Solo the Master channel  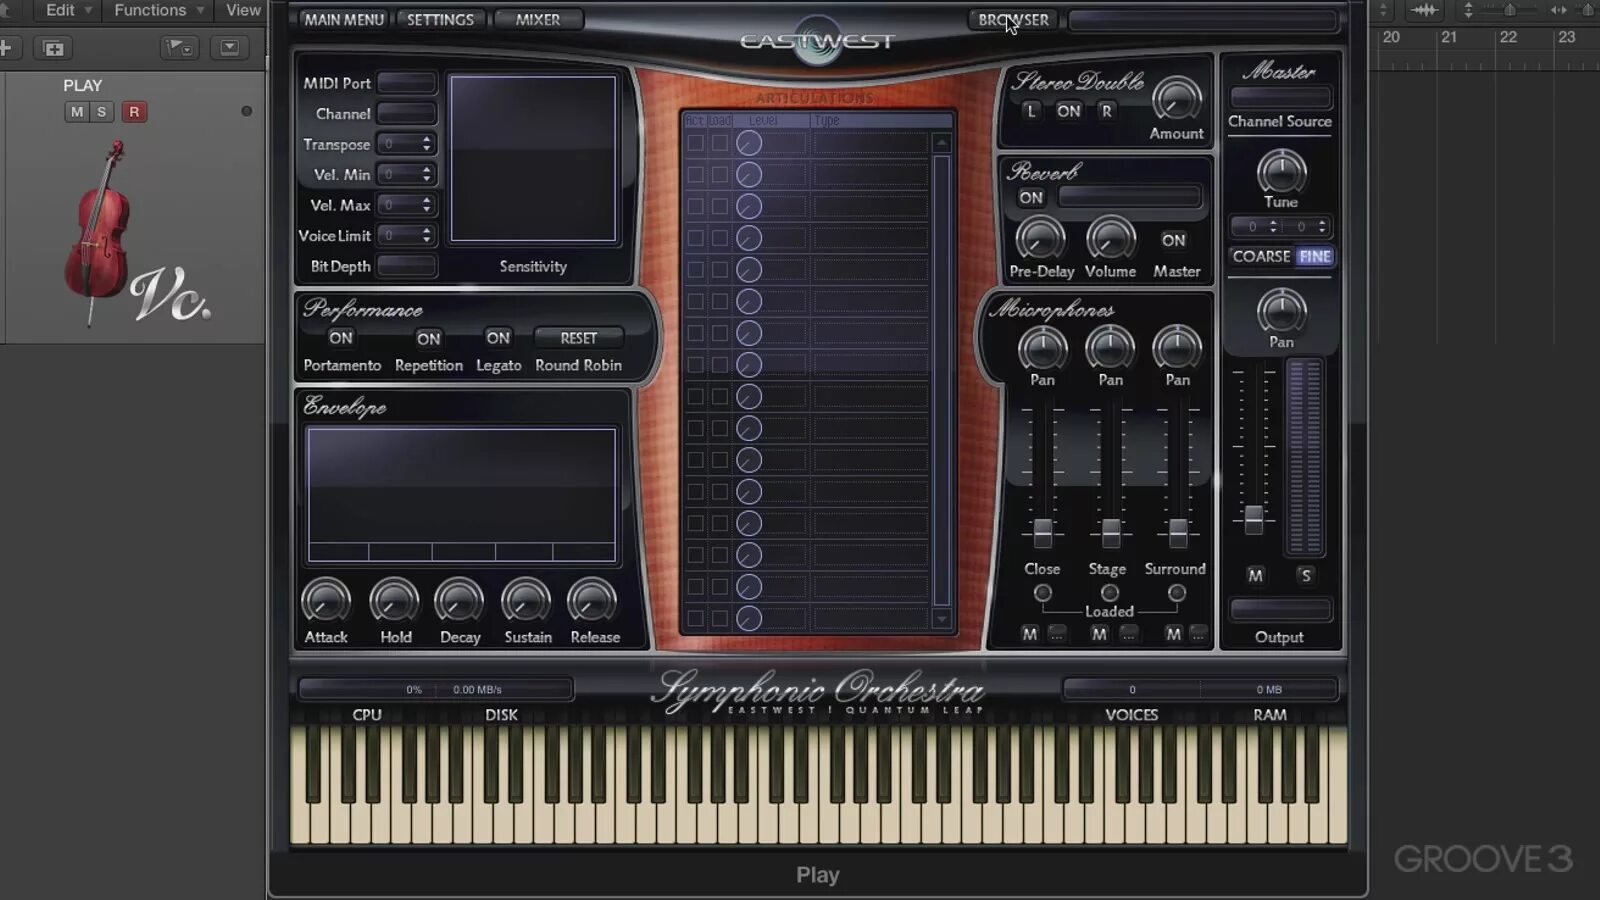coord(1305,575)
